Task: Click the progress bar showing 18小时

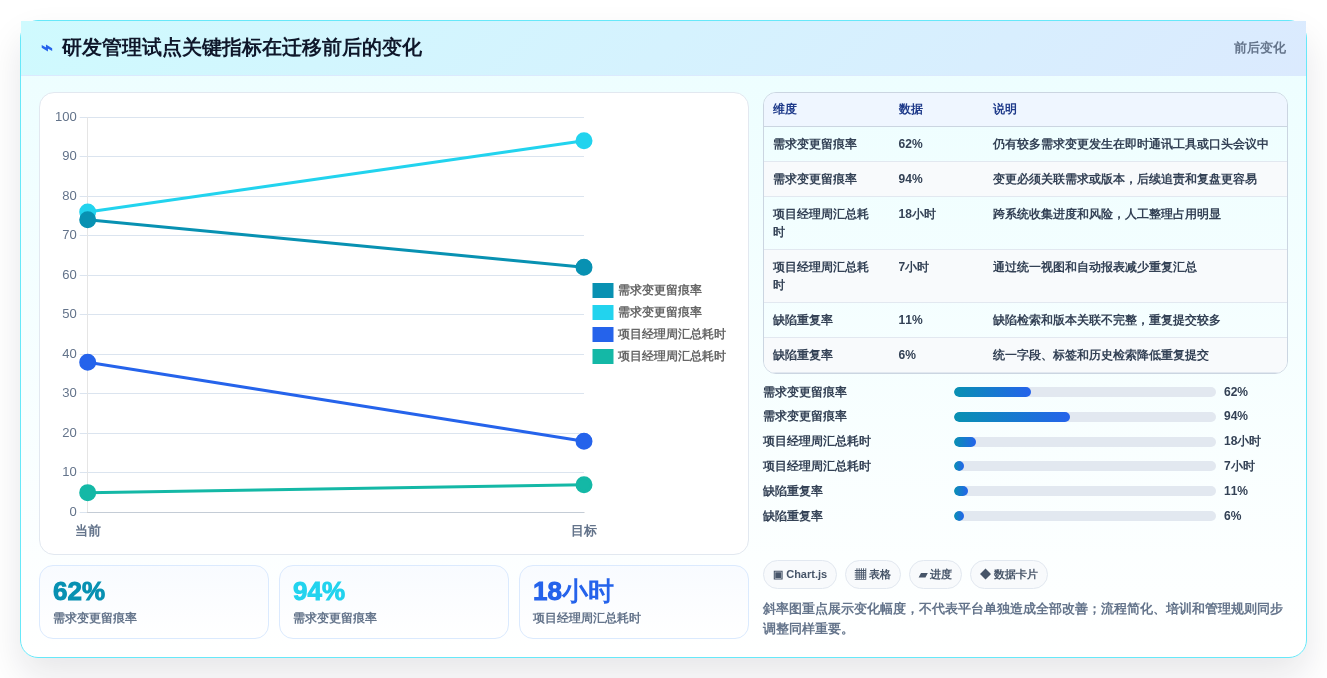Action: click(1085, 442)
